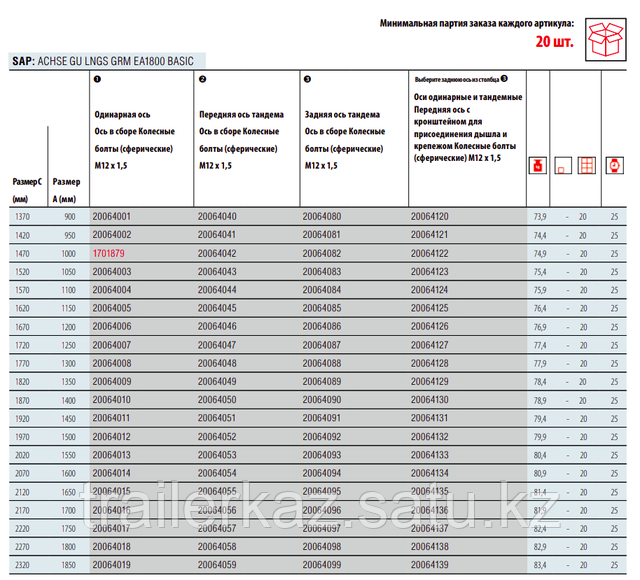The height and width of the screenshot is (580, 640).
Task: Select article number 20064089
Action: click(322, 382)
